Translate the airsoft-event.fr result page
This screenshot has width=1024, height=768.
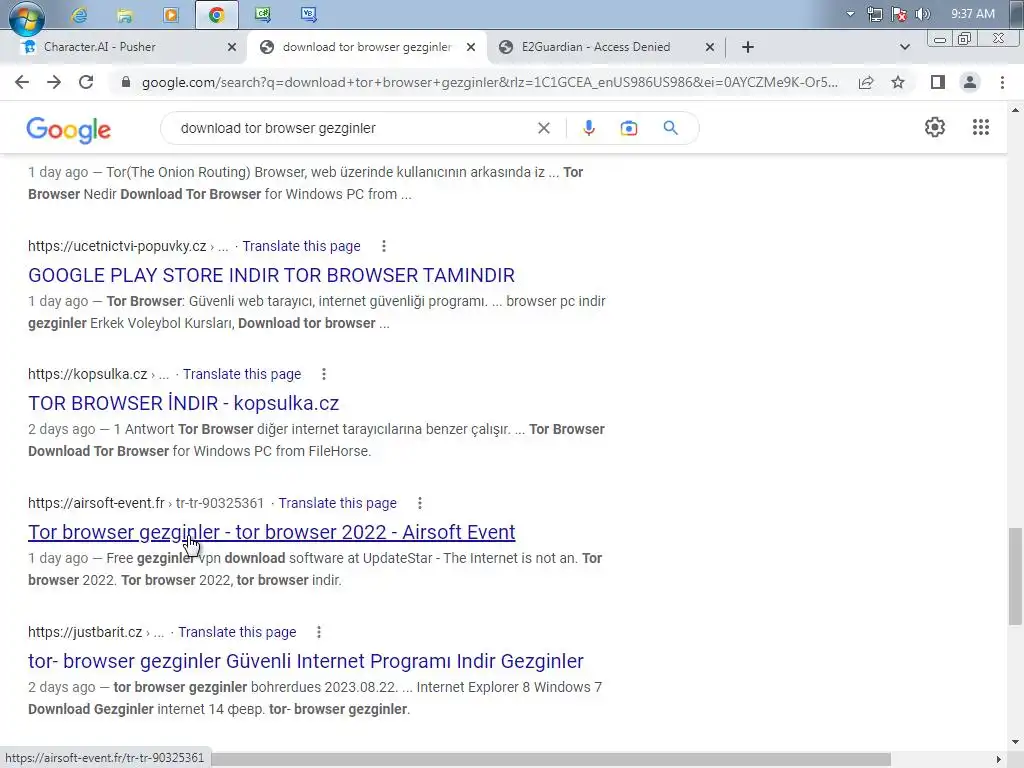(338, 503)
